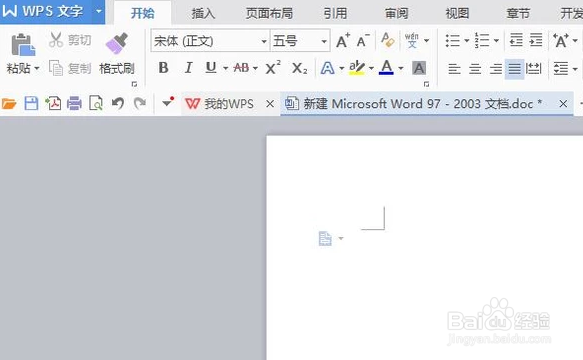Open underline style dropdown arrow
Image resolution: width=583 pixels, height=360 pixels.
(x=225, y=68)
